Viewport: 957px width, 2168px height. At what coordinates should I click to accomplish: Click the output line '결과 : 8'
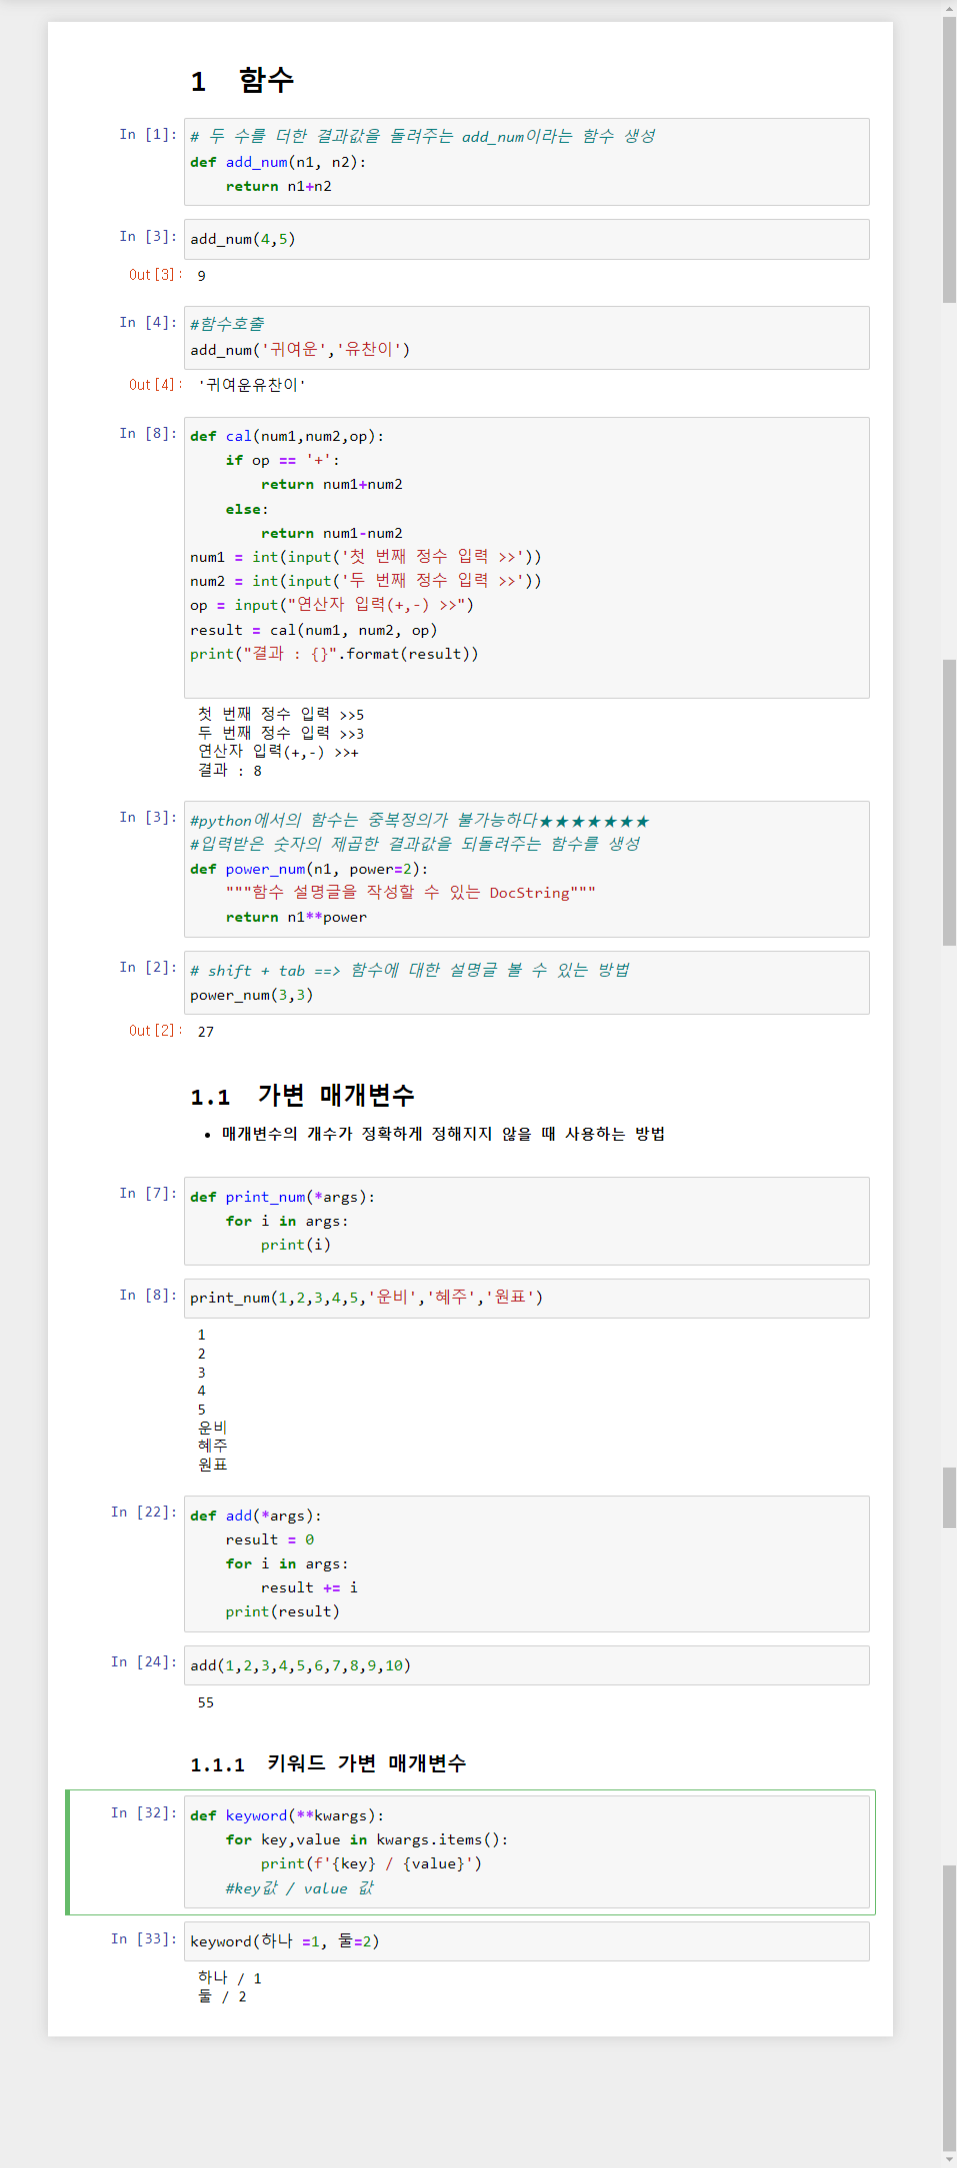coord(229,771)
